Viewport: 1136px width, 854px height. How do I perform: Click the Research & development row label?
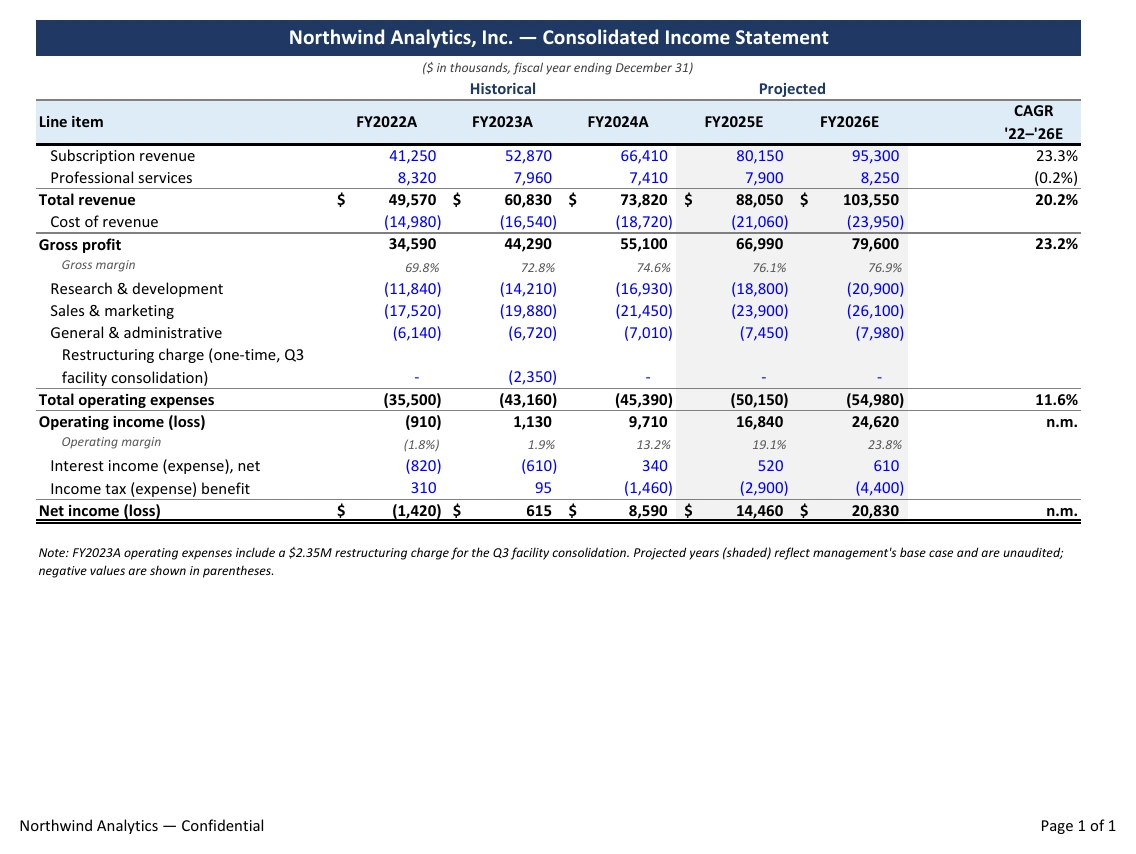(136, 288)
